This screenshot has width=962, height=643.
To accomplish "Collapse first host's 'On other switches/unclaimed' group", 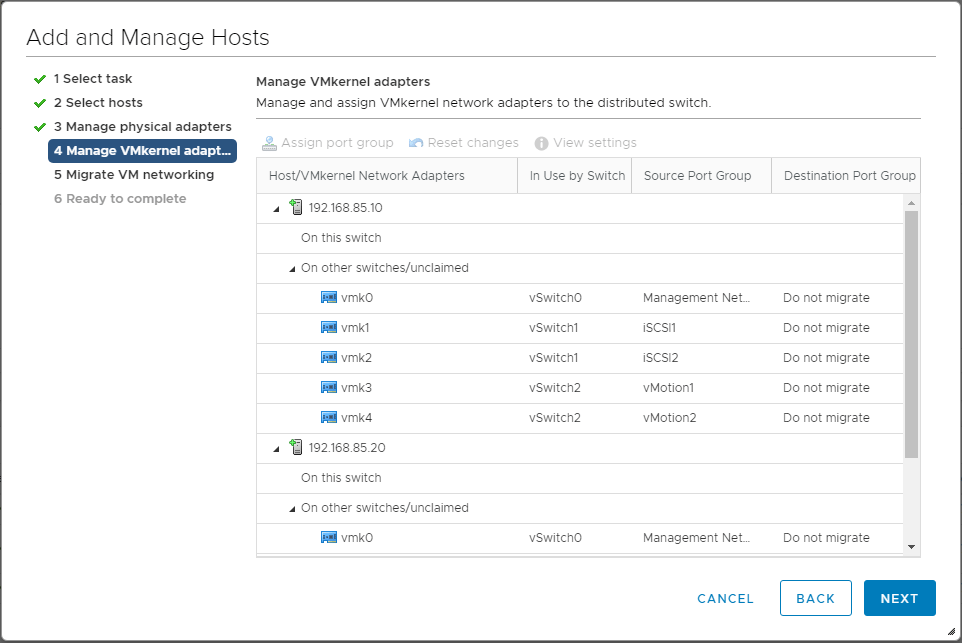I will pos(292,268).
